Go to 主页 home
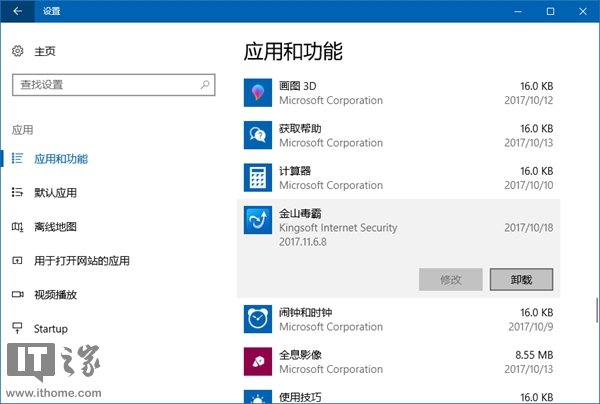Screen dimensions: 600x404 coord(45,51)
